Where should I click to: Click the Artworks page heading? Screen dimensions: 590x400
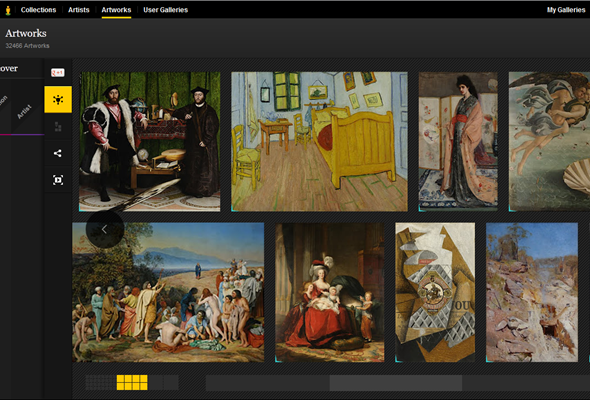[x=26, y=33]
